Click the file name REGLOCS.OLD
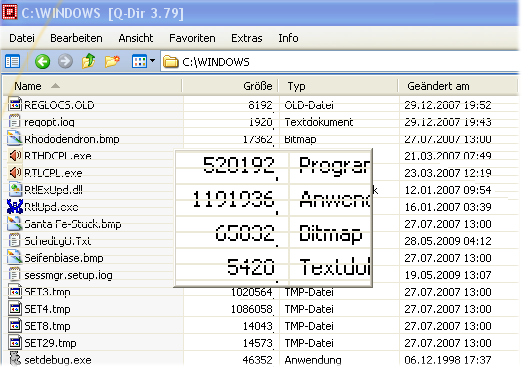 59,105
